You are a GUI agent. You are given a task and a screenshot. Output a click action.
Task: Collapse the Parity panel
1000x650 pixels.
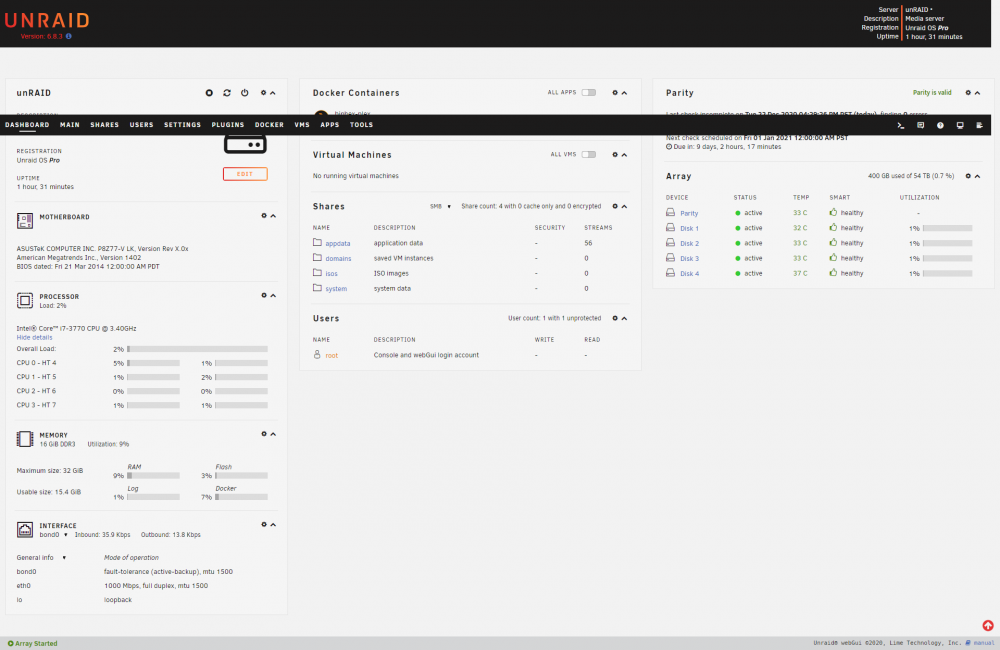[x=977, y=93]
